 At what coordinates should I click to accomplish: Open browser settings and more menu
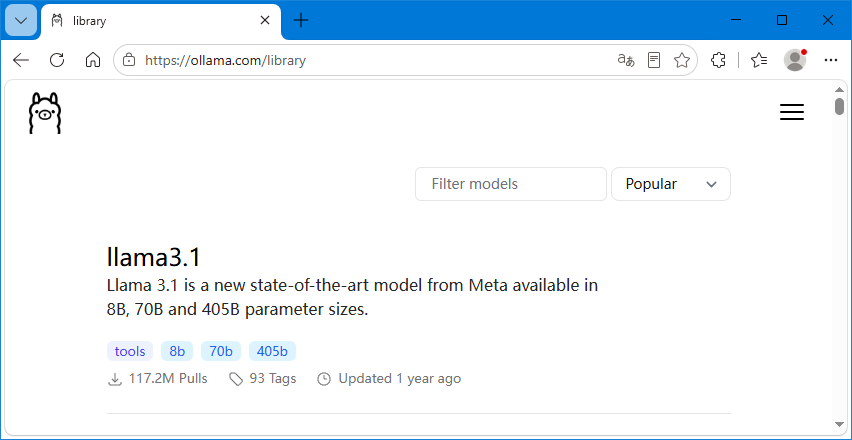pos(831,60)
